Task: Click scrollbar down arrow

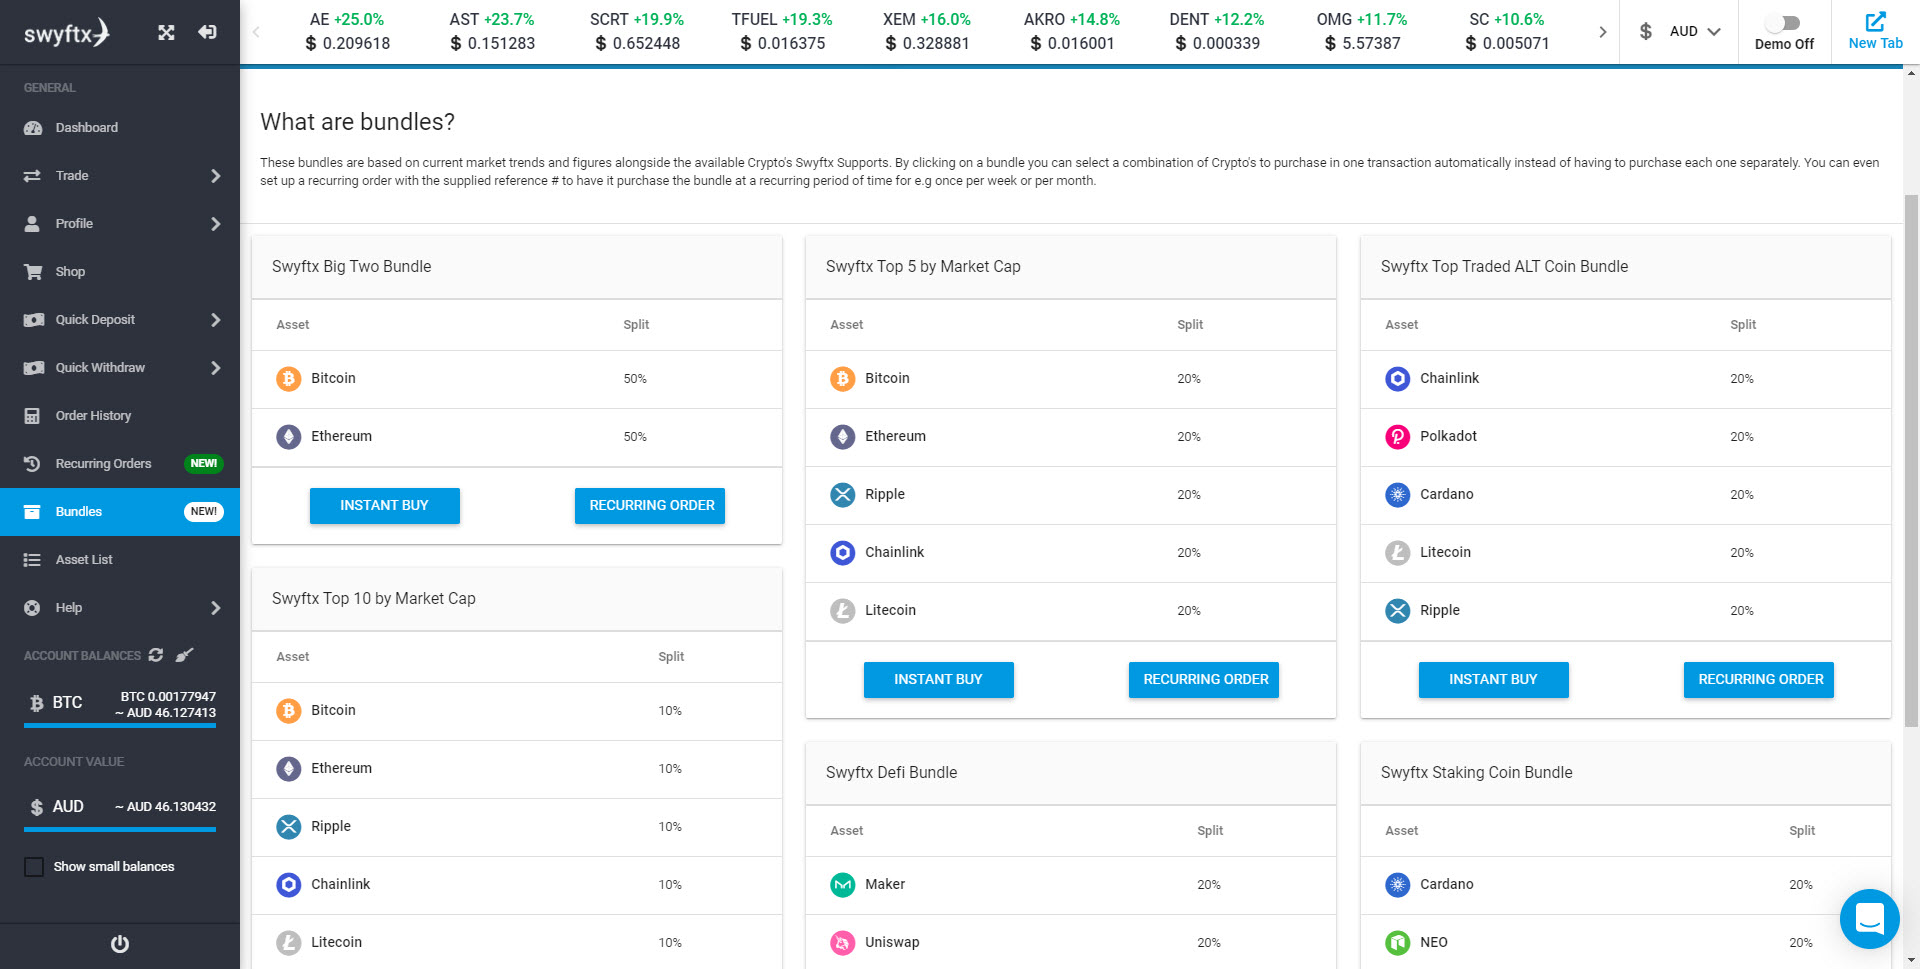Action: [1911, 961]
